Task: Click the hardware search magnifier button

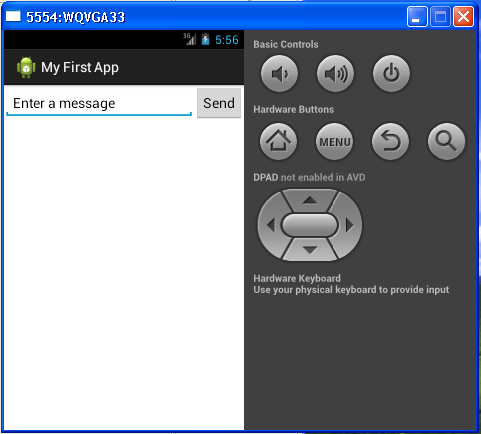Action: (446, 142)
